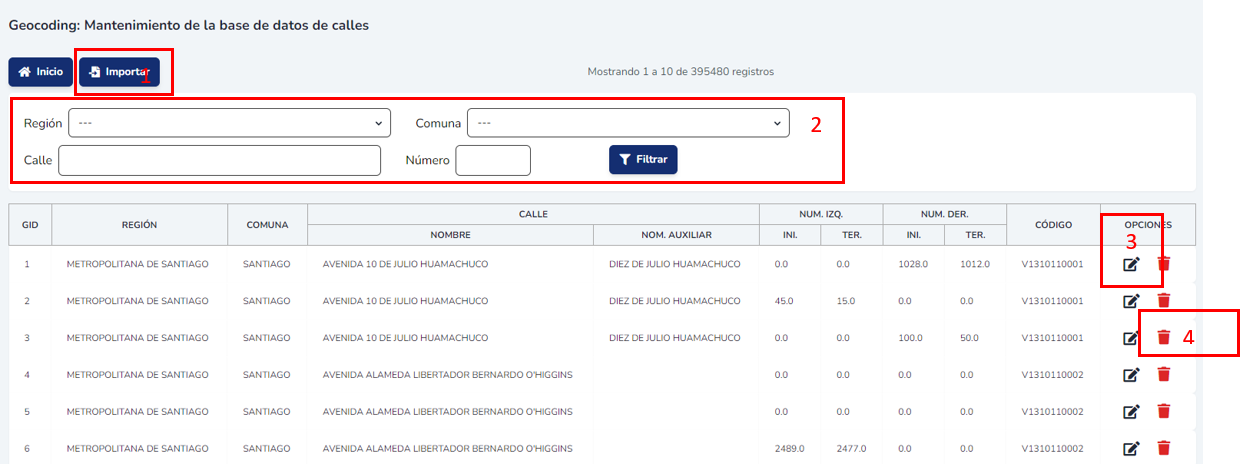Click the edit pencil for GID 5

pyautogui.click(x=1131, y=411)
